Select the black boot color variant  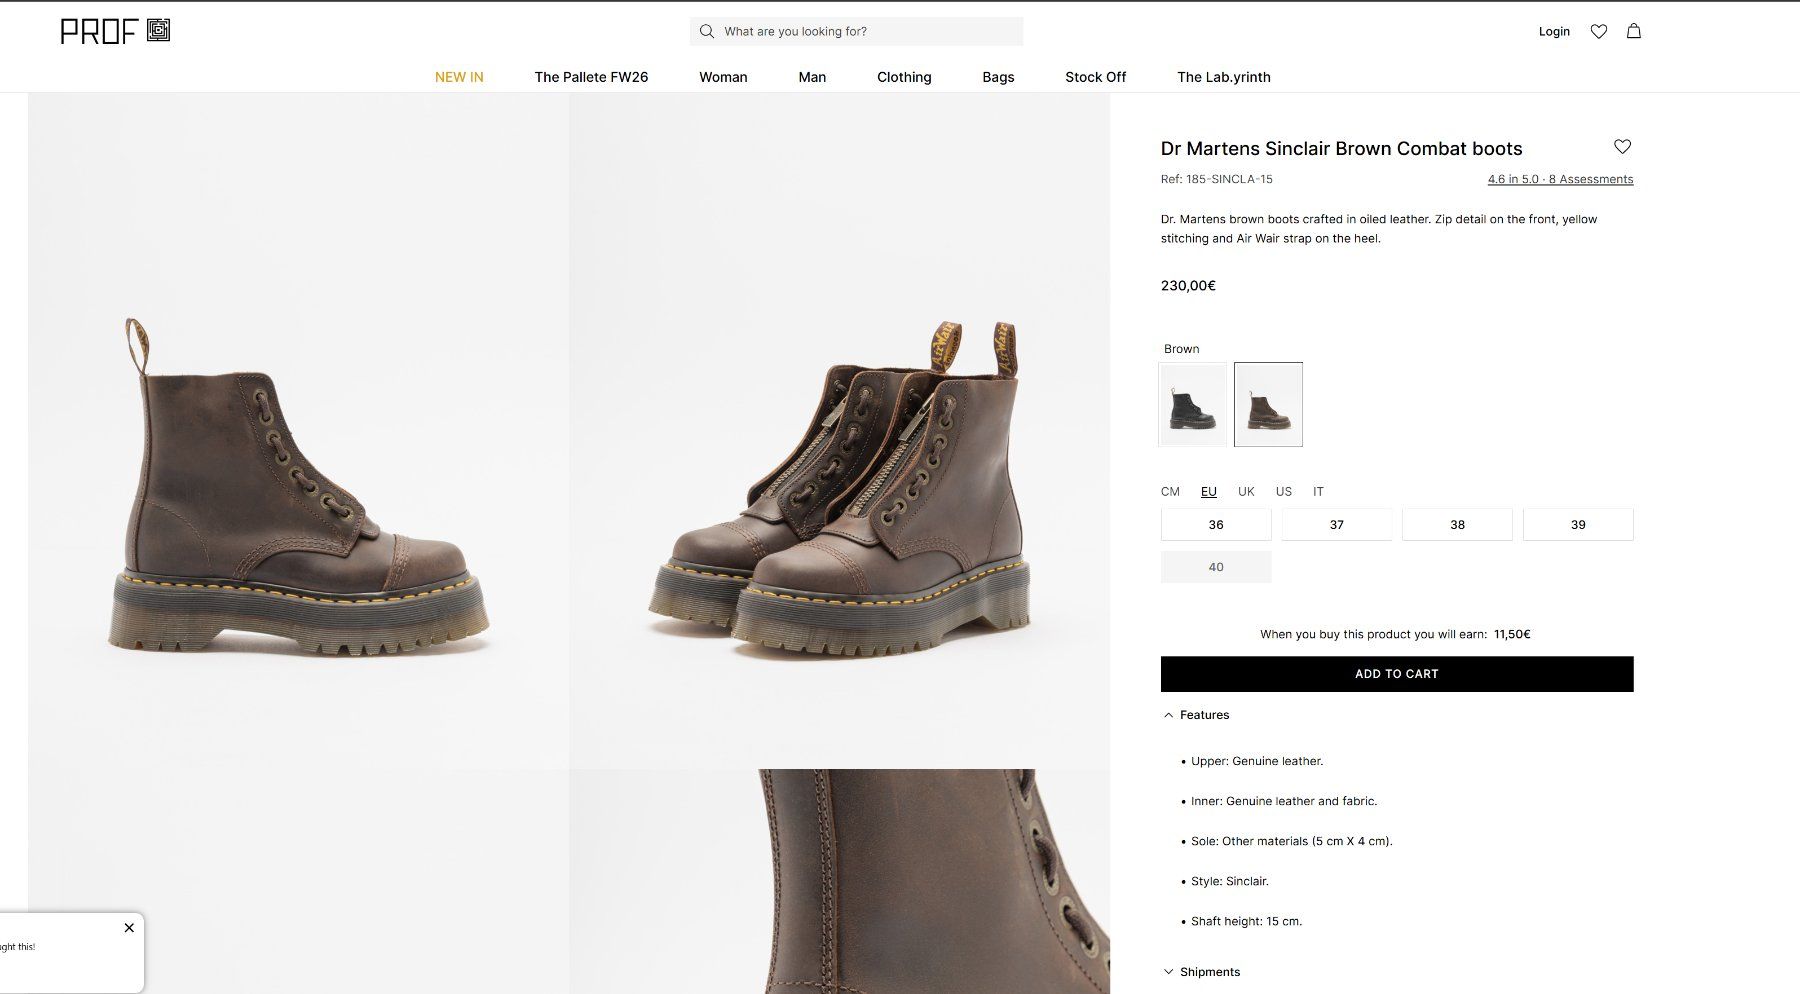pyautogui.click(x=1192, y=404)
